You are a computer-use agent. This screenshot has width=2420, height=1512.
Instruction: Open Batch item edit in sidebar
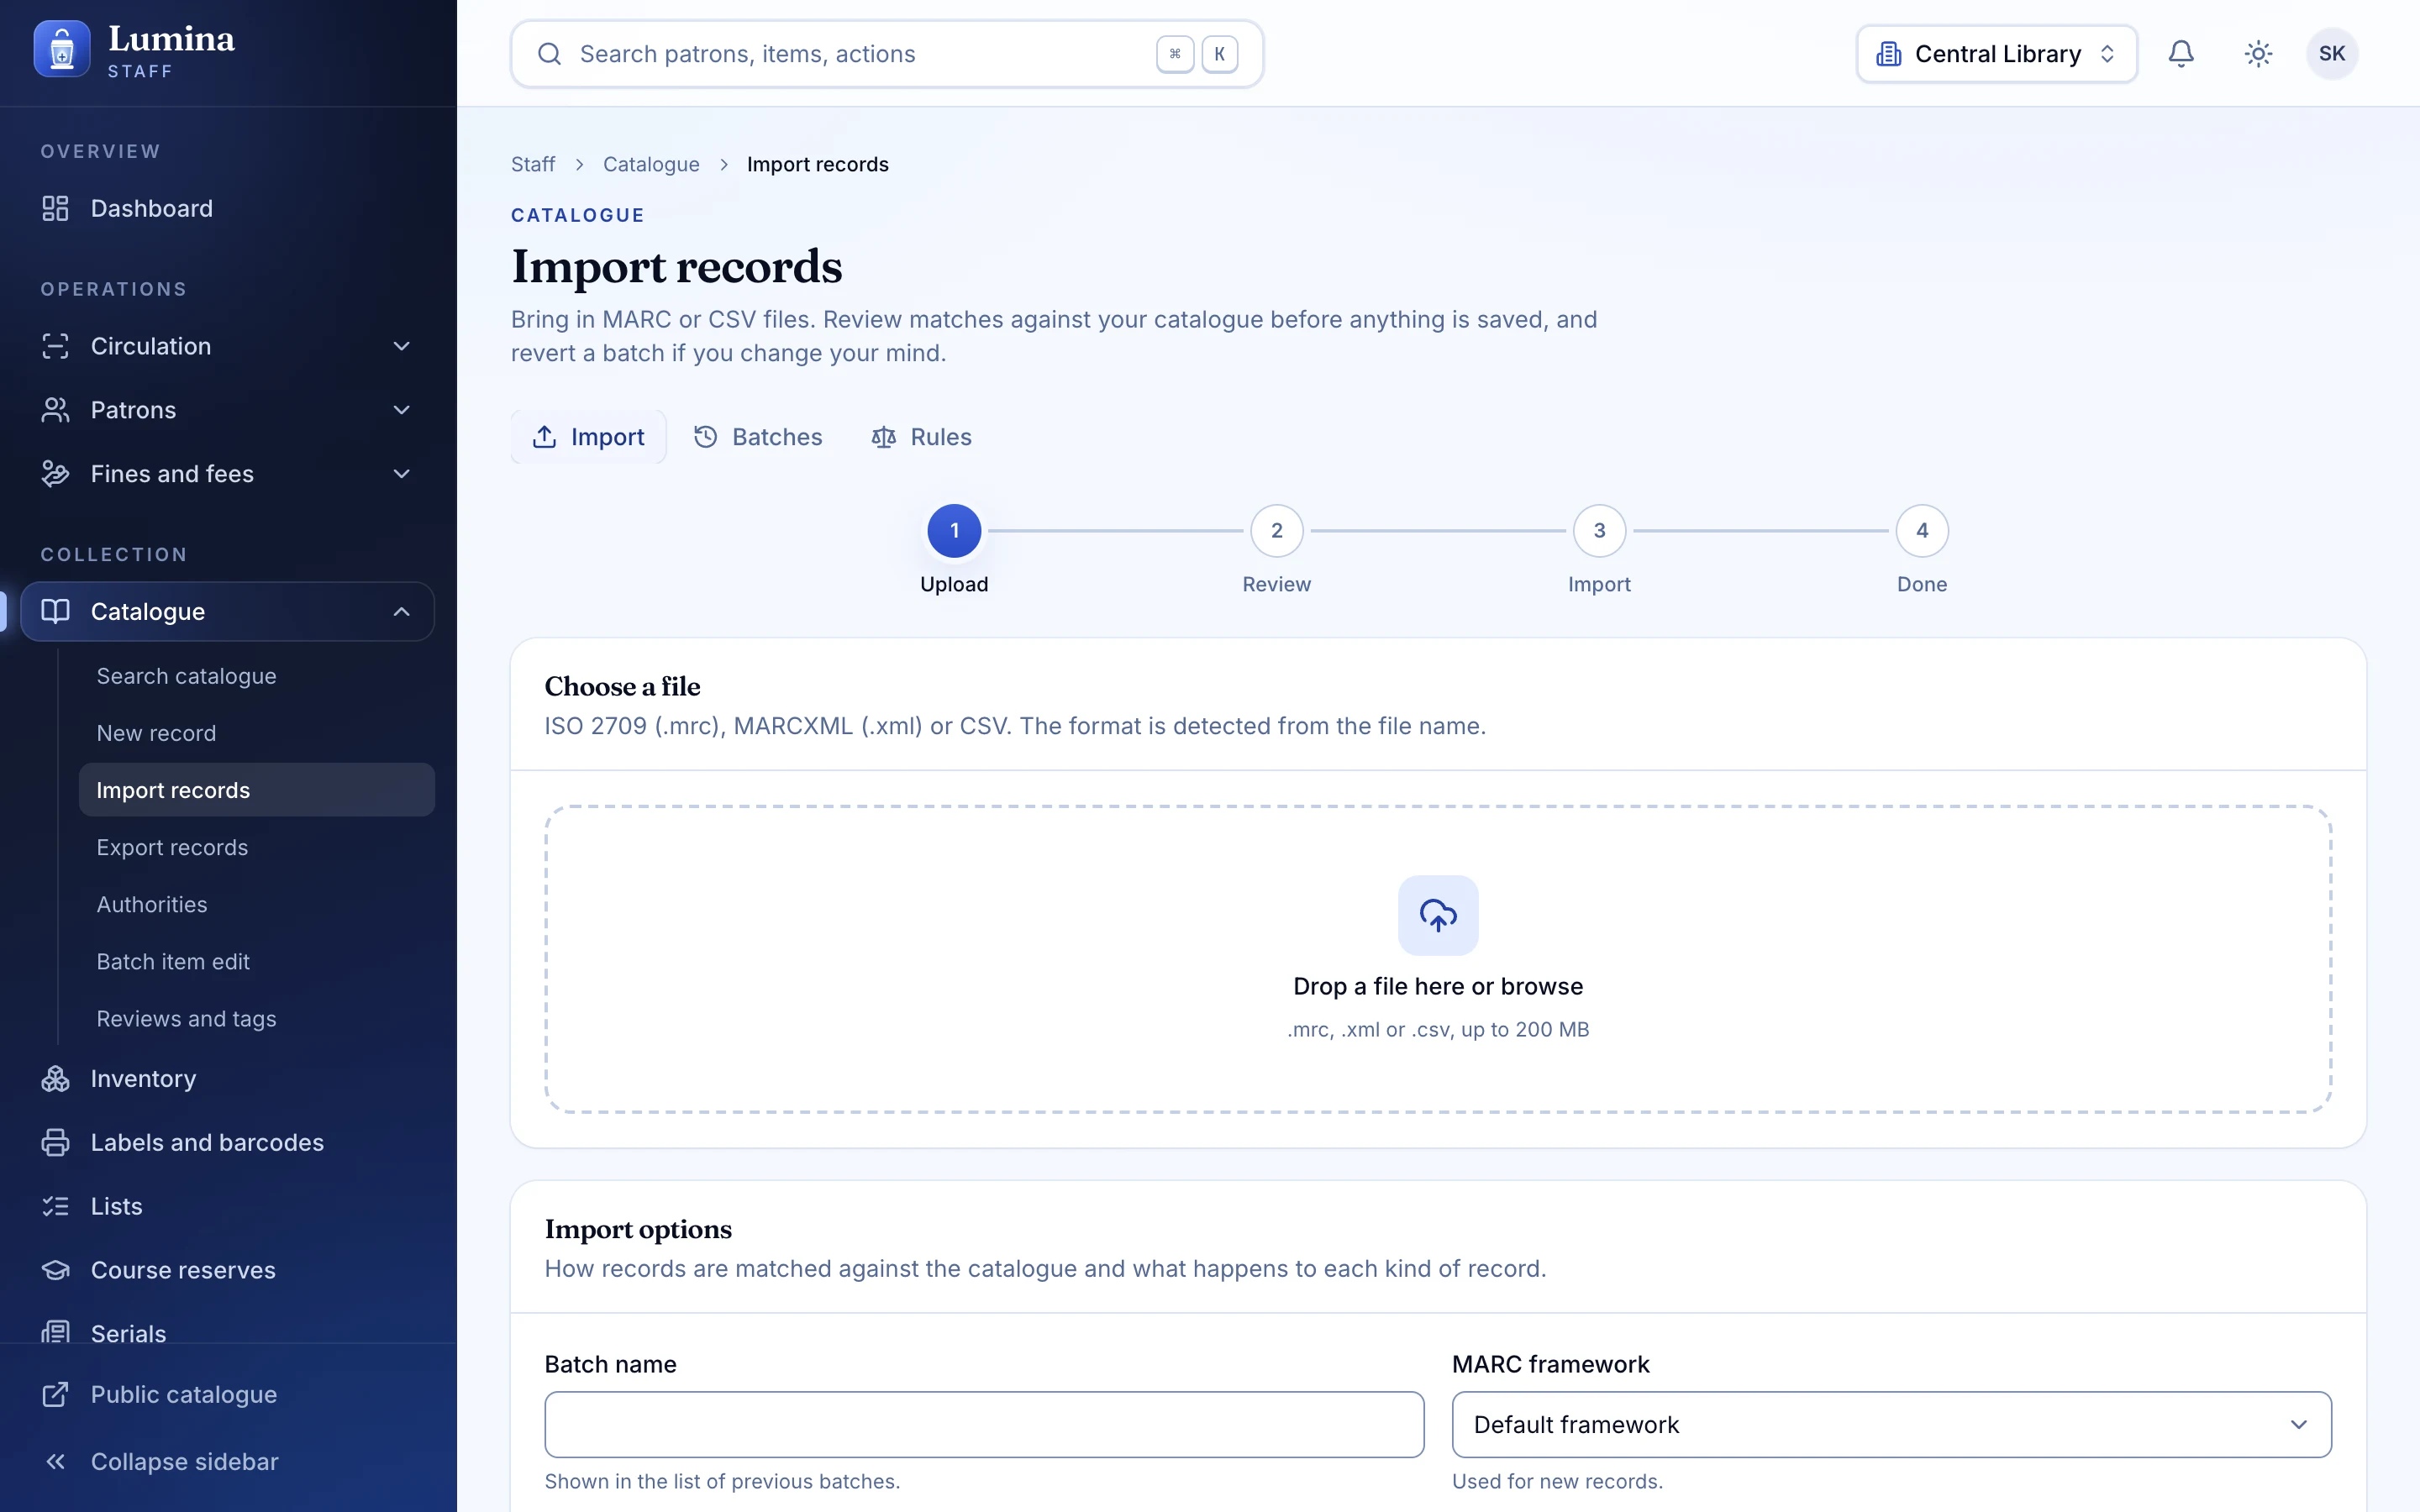[257, 961]
